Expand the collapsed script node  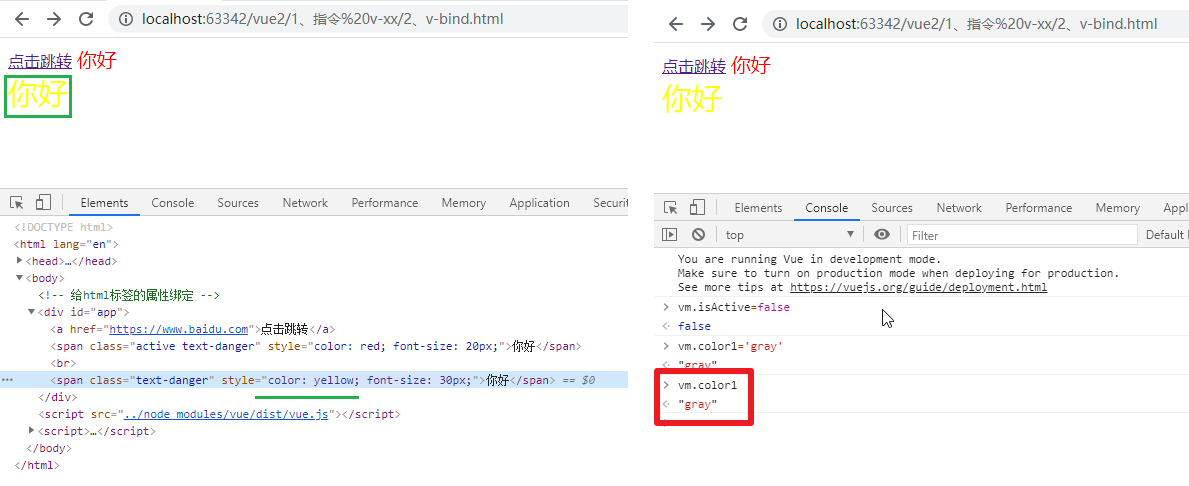32,431
